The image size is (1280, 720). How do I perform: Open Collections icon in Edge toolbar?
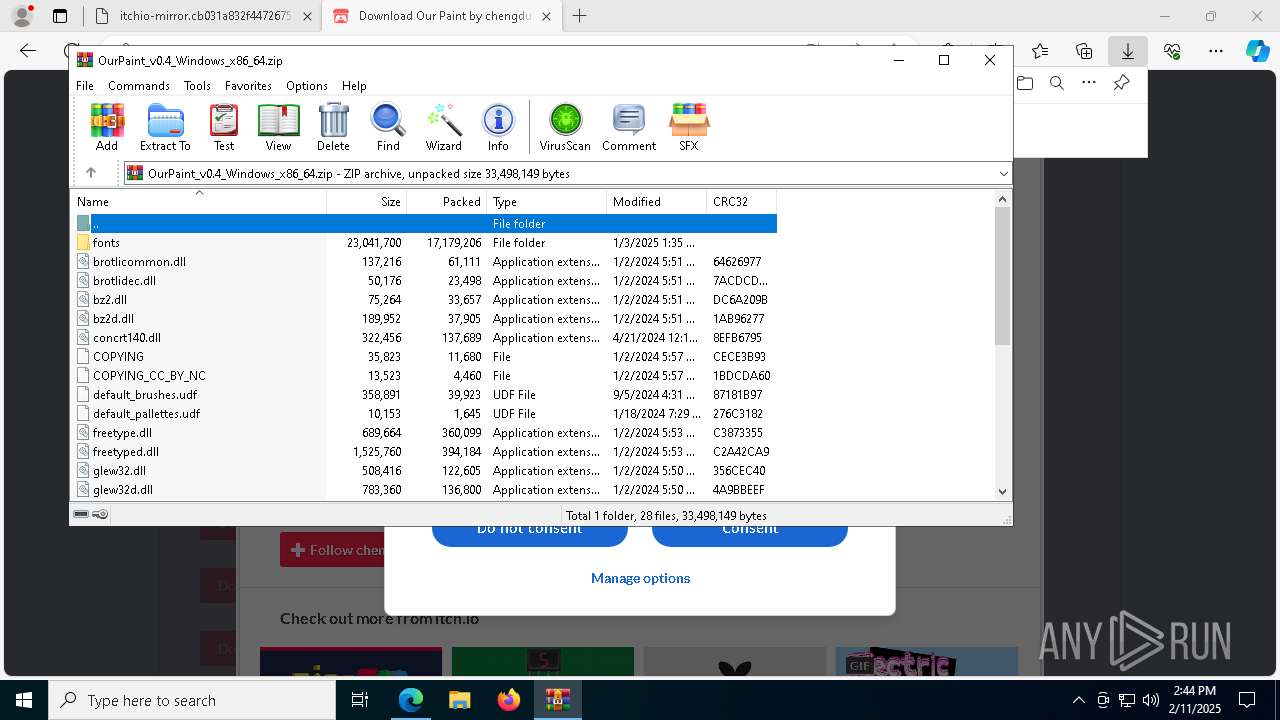1084,51
